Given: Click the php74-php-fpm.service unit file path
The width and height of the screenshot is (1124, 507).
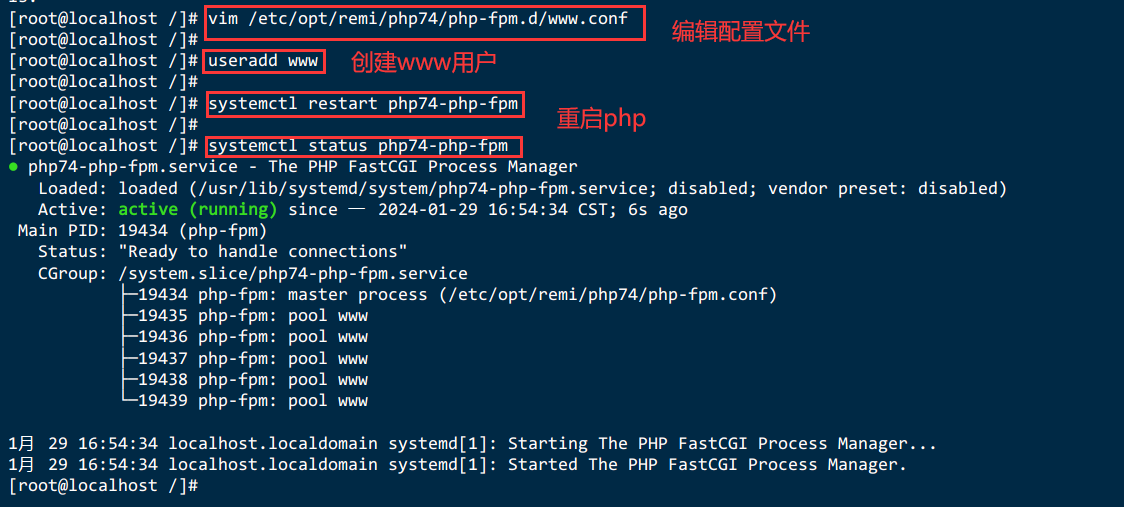Looking at the screenshot, I should [x=418, y=189].
